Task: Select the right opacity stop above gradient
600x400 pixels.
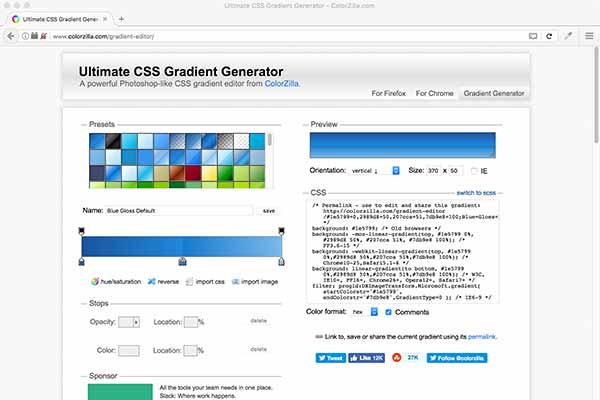Action: pyautogui.click(x=281, y=231)
